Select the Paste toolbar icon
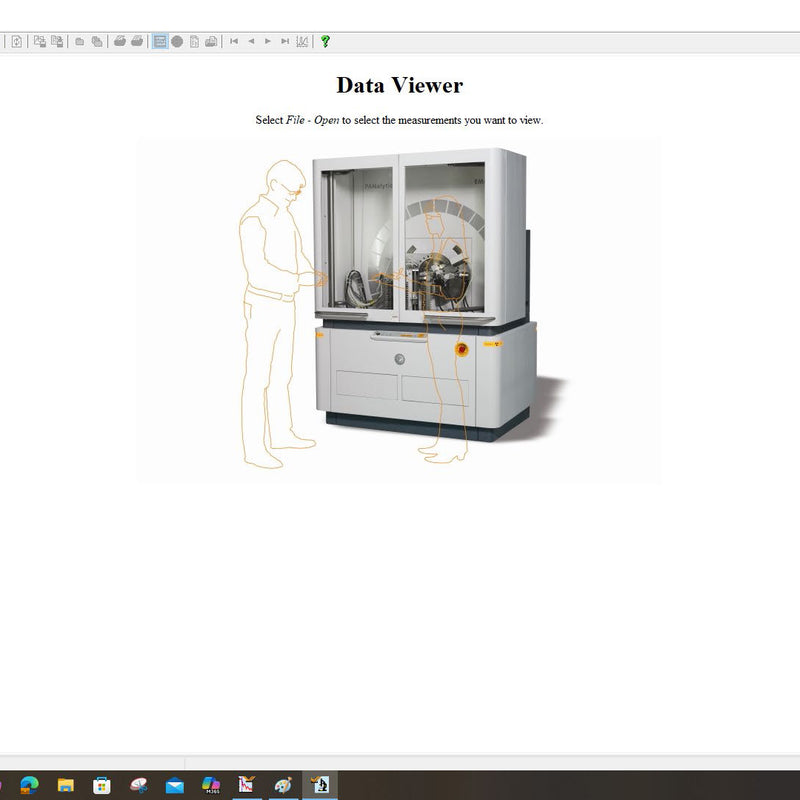 coord(57,42)
